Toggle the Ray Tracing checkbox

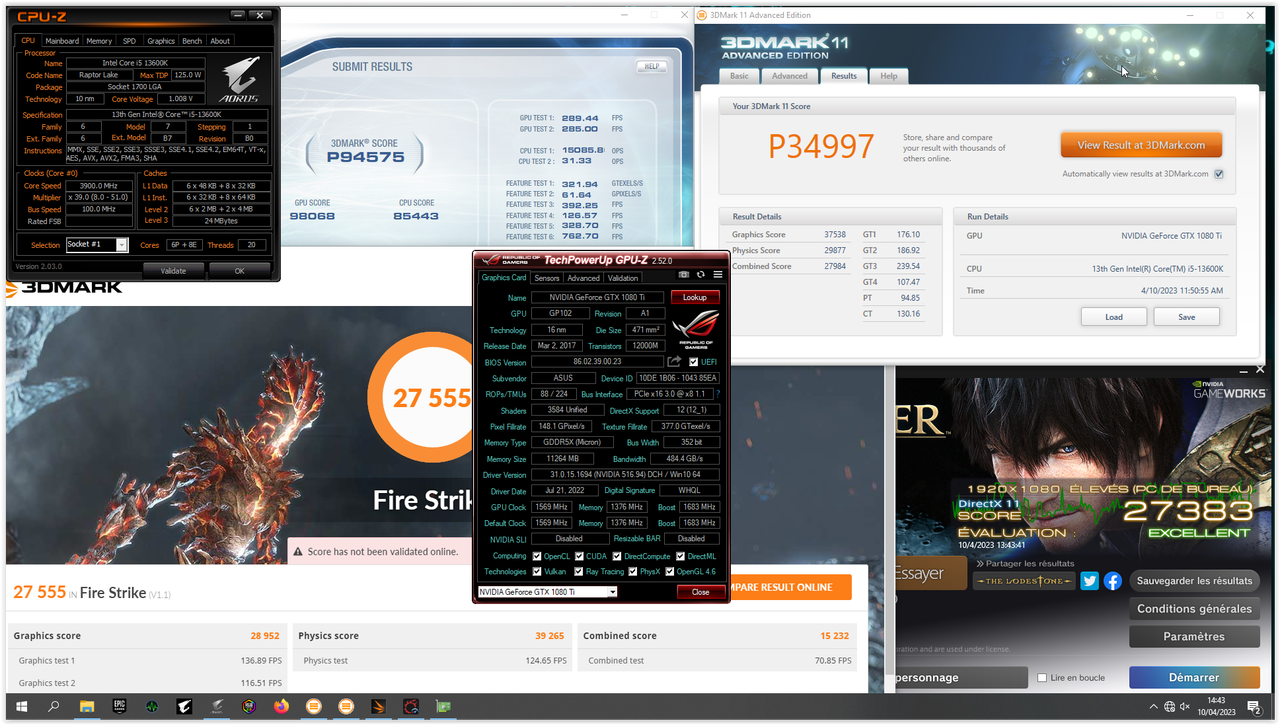pyautogui.click(x=580, y=572)
